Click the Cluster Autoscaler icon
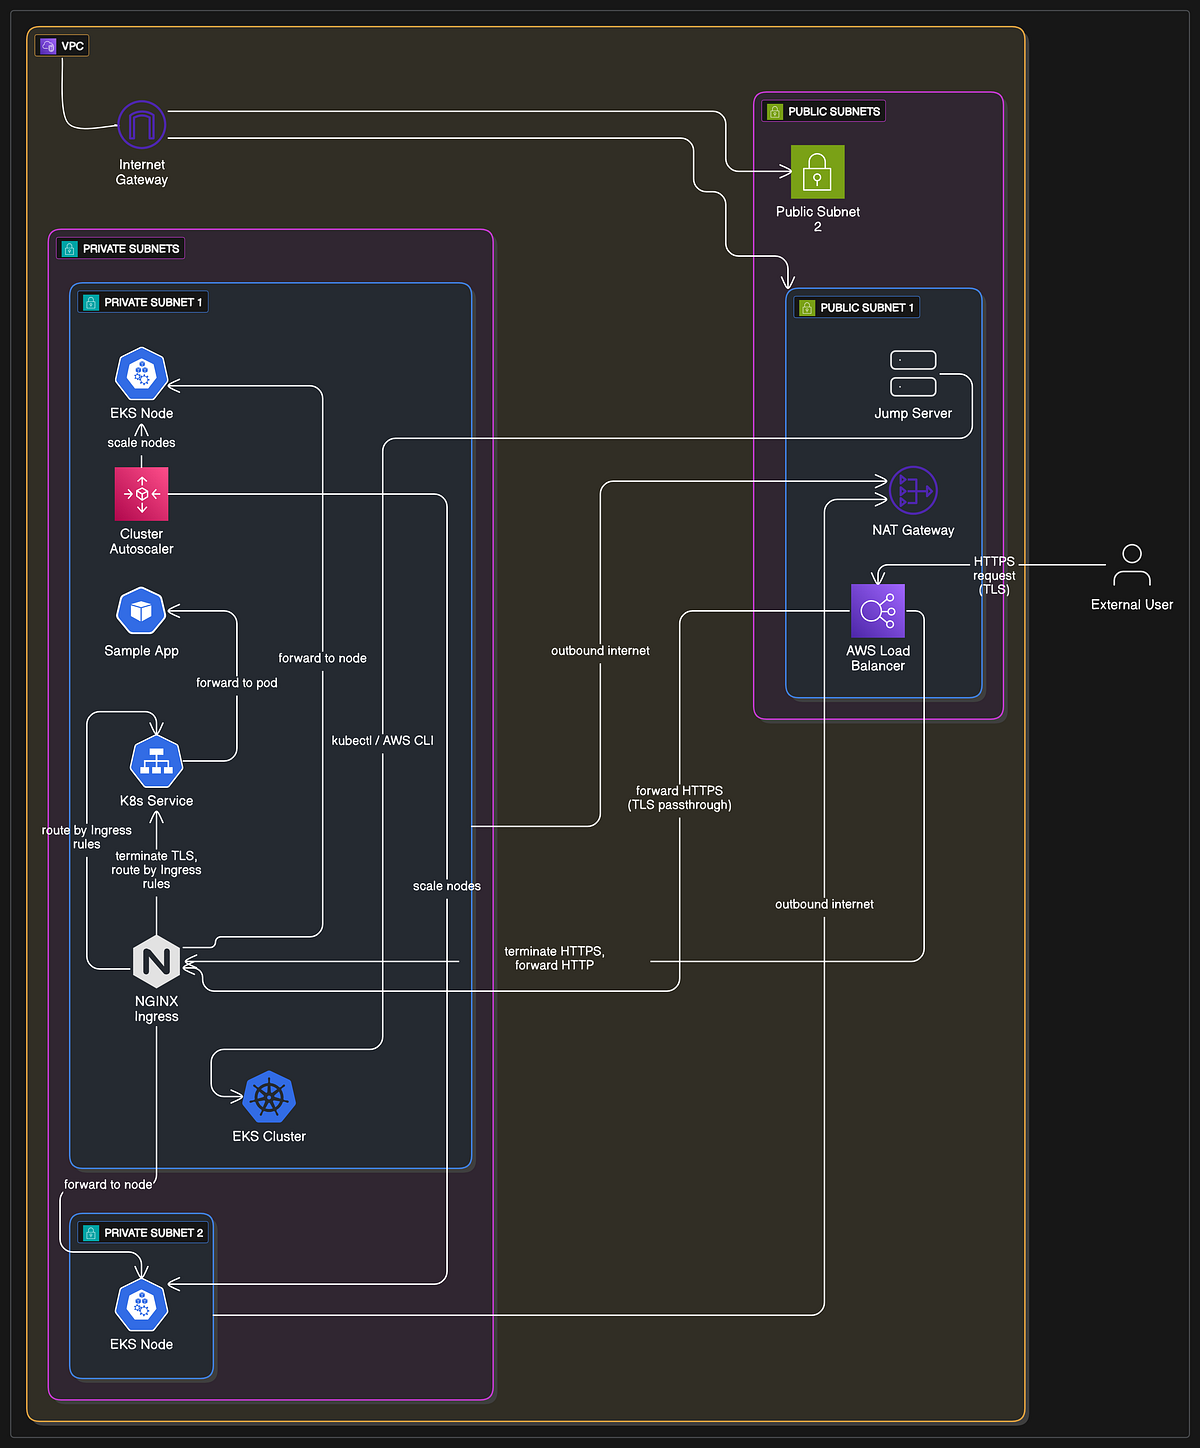The width and height of the screenshot is (1200, 1448). 141,493
